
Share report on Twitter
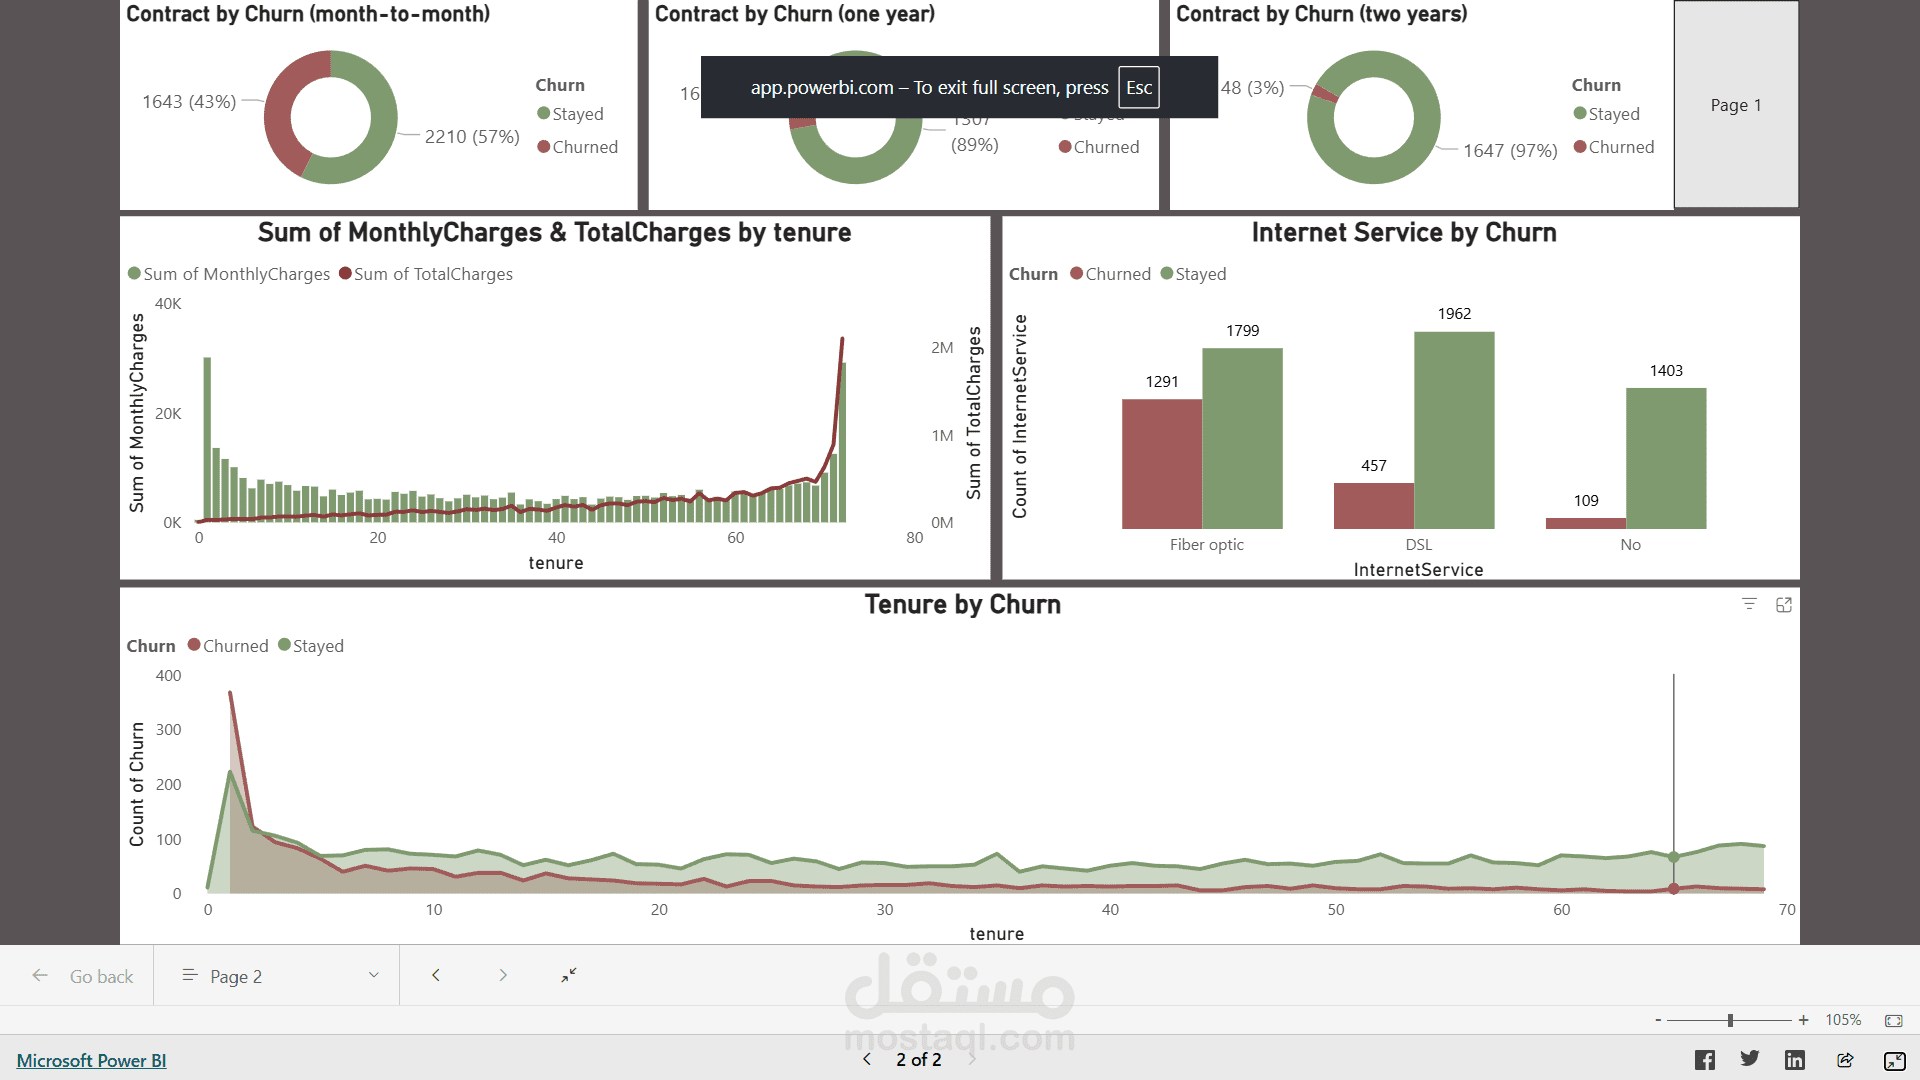click(1750, 1059)
